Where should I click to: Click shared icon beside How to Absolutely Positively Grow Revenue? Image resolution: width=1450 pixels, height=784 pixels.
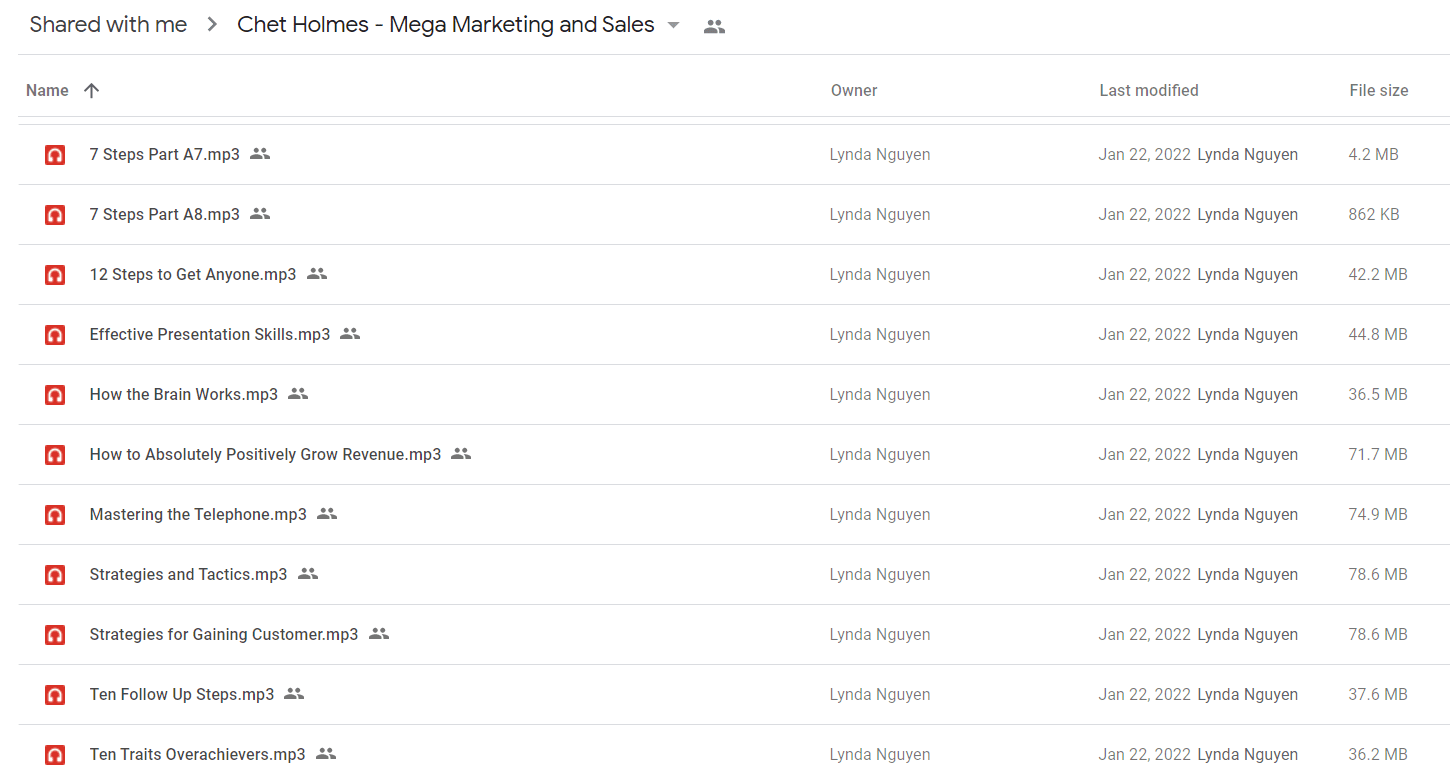(x=461, y=454)
